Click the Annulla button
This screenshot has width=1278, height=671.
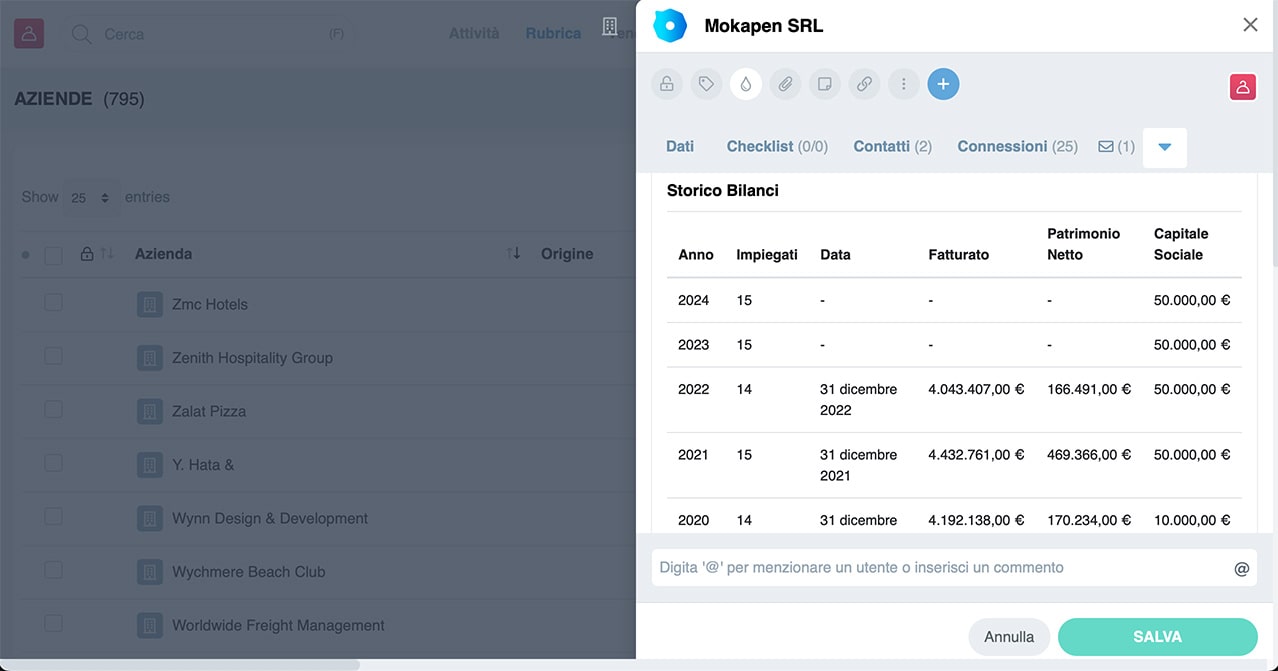[1008, 636]
